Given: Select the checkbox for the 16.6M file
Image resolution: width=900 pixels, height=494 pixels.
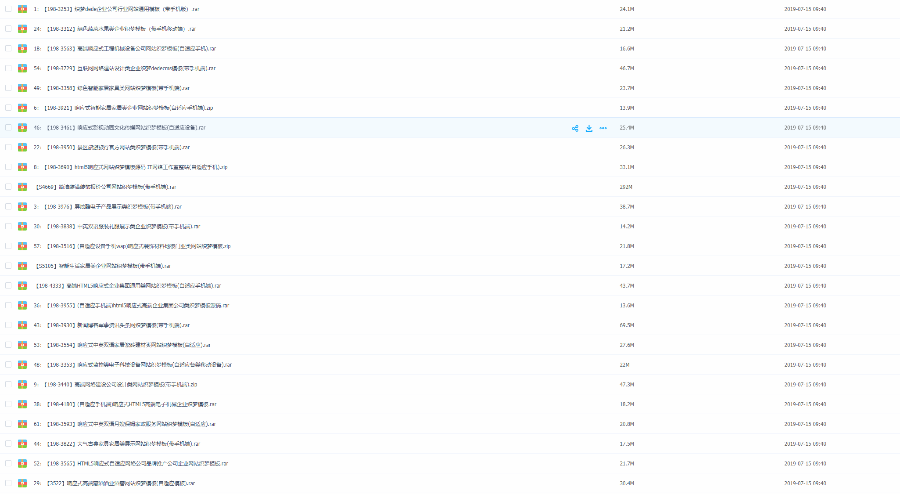Looking at the screenshot, I should click(8, 48).
